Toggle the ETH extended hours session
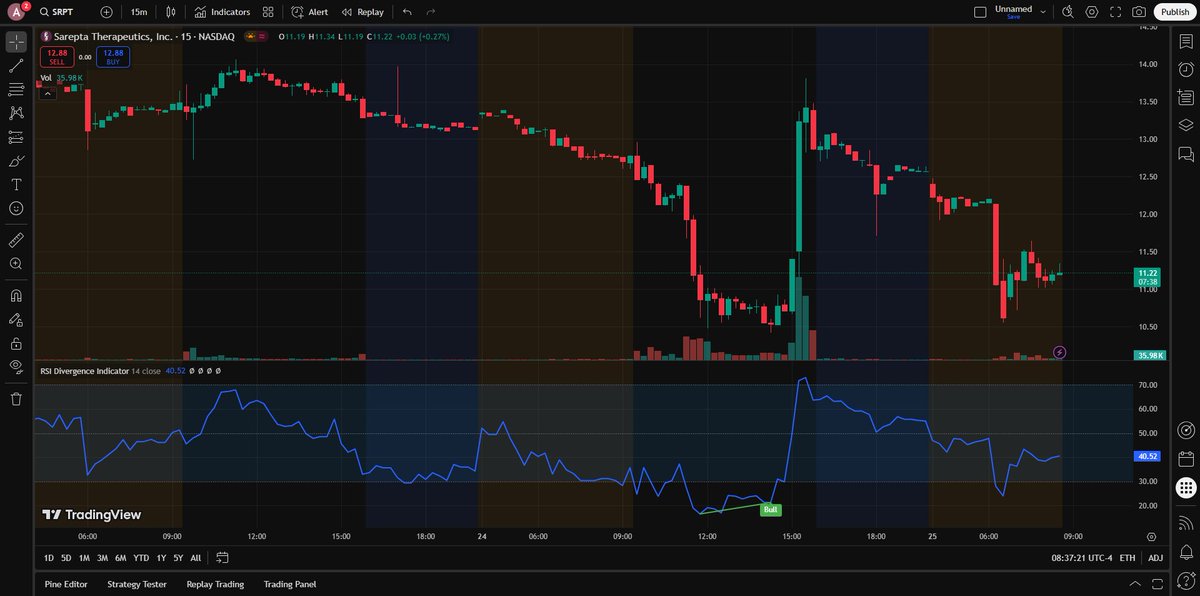 1127,557
